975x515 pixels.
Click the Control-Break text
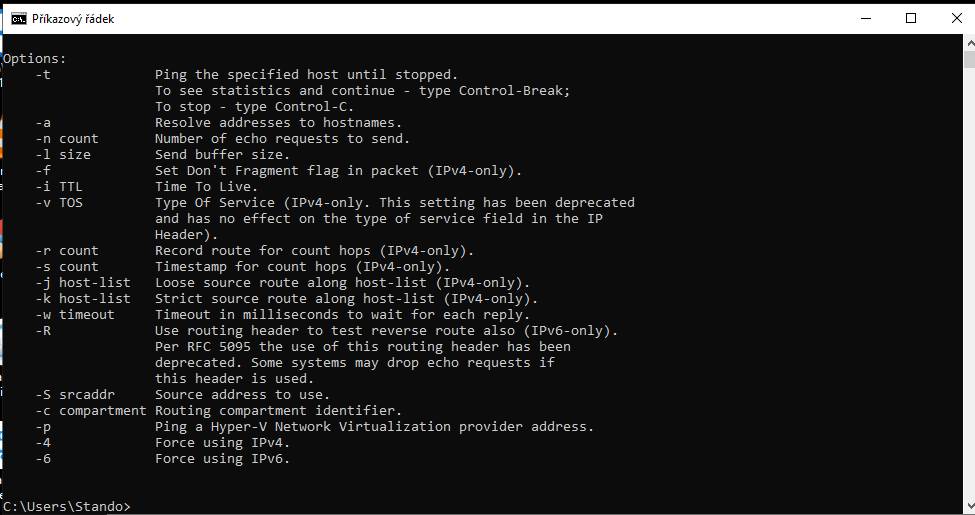pyautogui.click(x=511, y=90)
